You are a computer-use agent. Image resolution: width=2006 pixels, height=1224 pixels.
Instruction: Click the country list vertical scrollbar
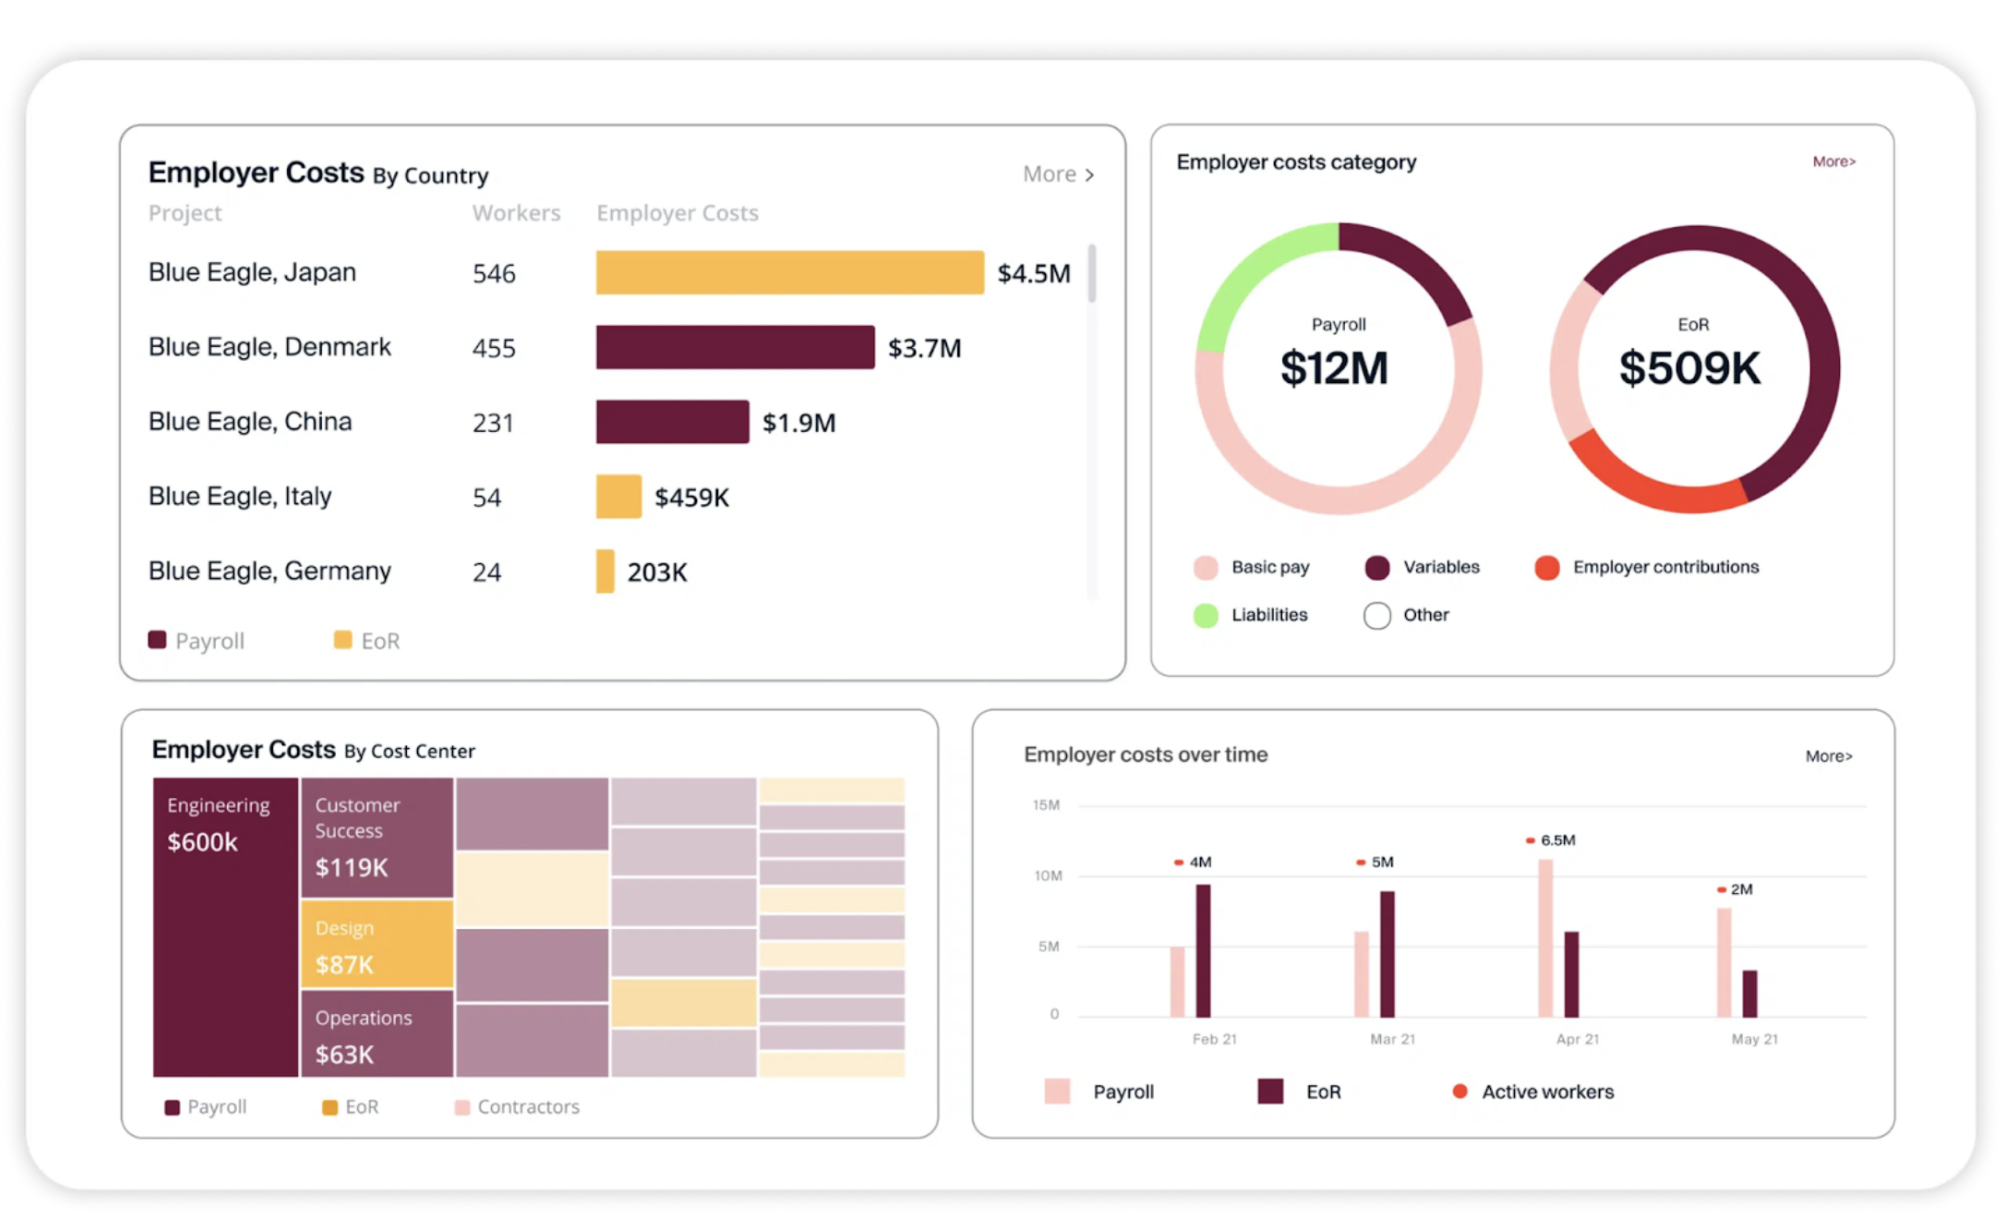(x=1092, y=274)
